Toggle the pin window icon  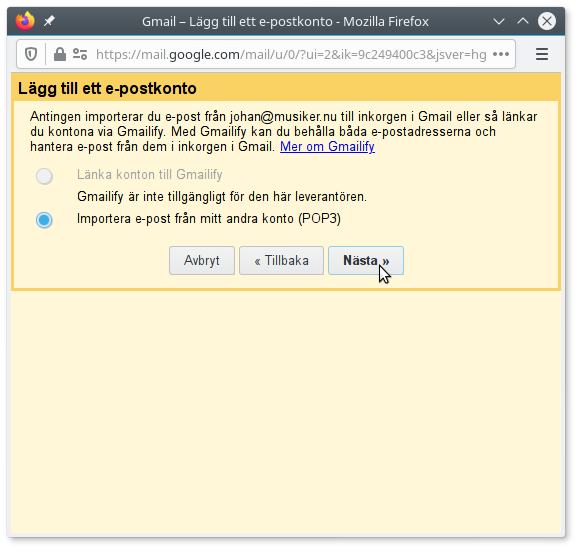(x=49, y=21)
